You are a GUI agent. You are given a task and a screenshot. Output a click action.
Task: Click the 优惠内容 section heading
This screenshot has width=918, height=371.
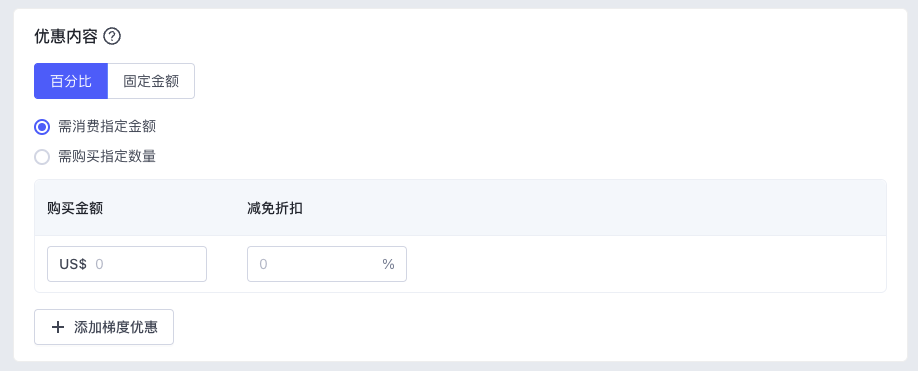tap(66, 36)
